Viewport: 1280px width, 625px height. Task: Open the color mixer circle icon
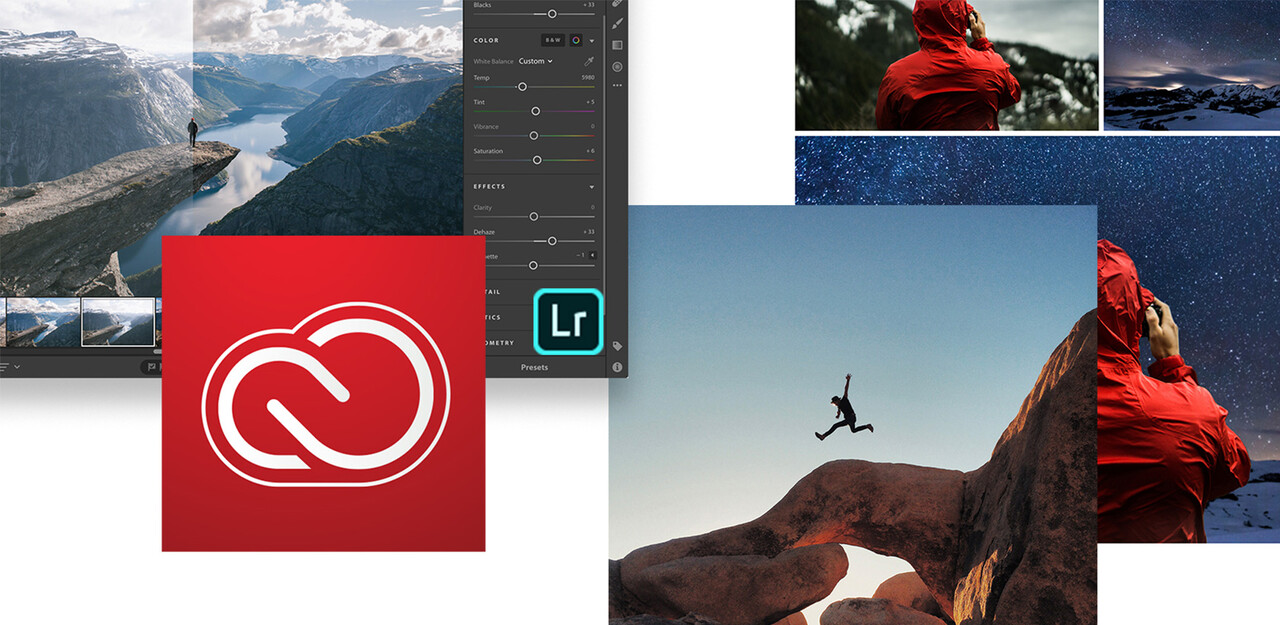[576, 40]
